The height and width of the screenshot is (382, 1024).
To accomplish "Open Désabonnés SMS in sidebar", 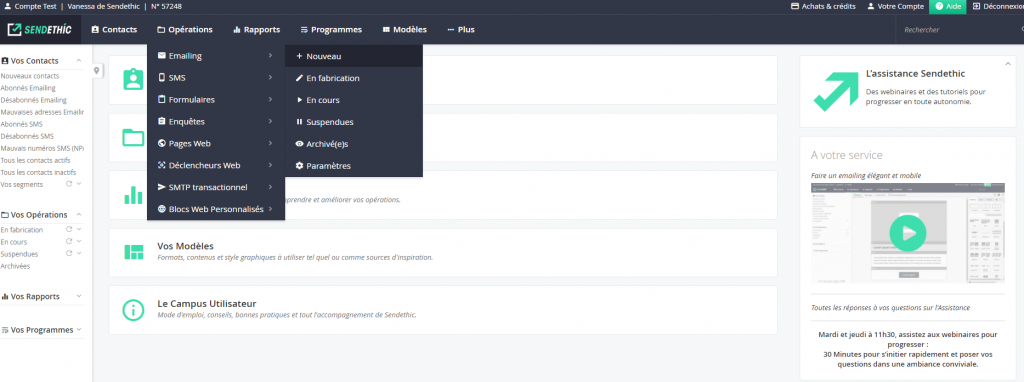I will coord(27,136).
